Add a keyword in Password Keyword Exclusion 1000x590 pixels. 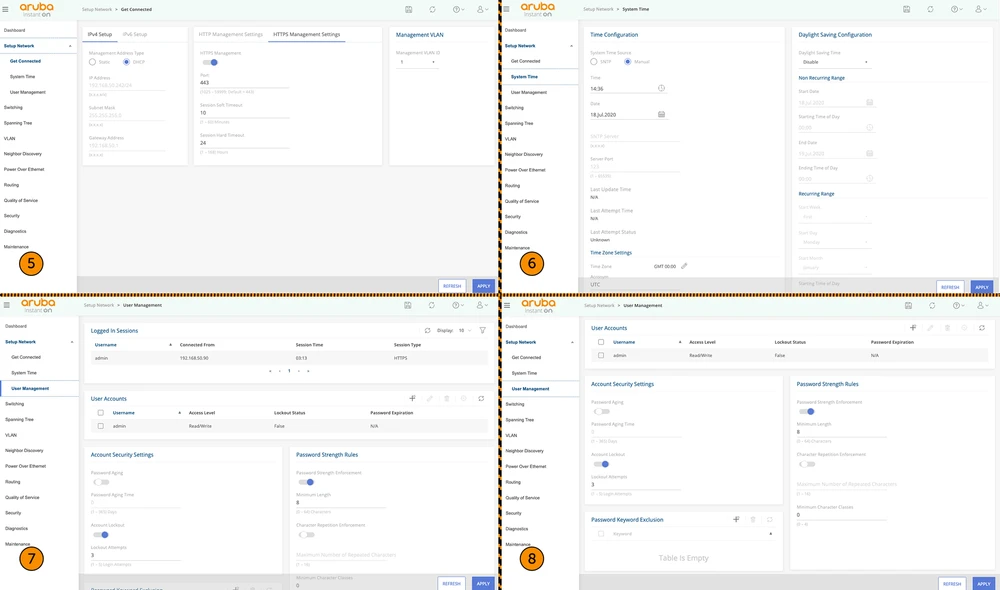[x=736, y=519]
